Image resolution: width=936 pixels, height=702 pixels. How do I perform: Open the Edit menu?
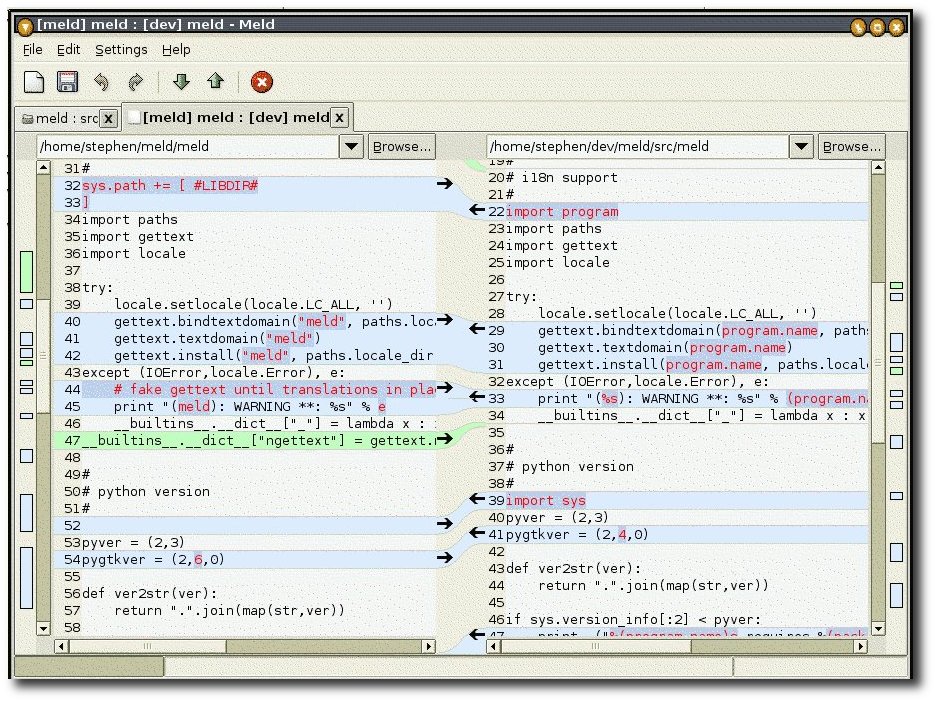tap(68, 50)
